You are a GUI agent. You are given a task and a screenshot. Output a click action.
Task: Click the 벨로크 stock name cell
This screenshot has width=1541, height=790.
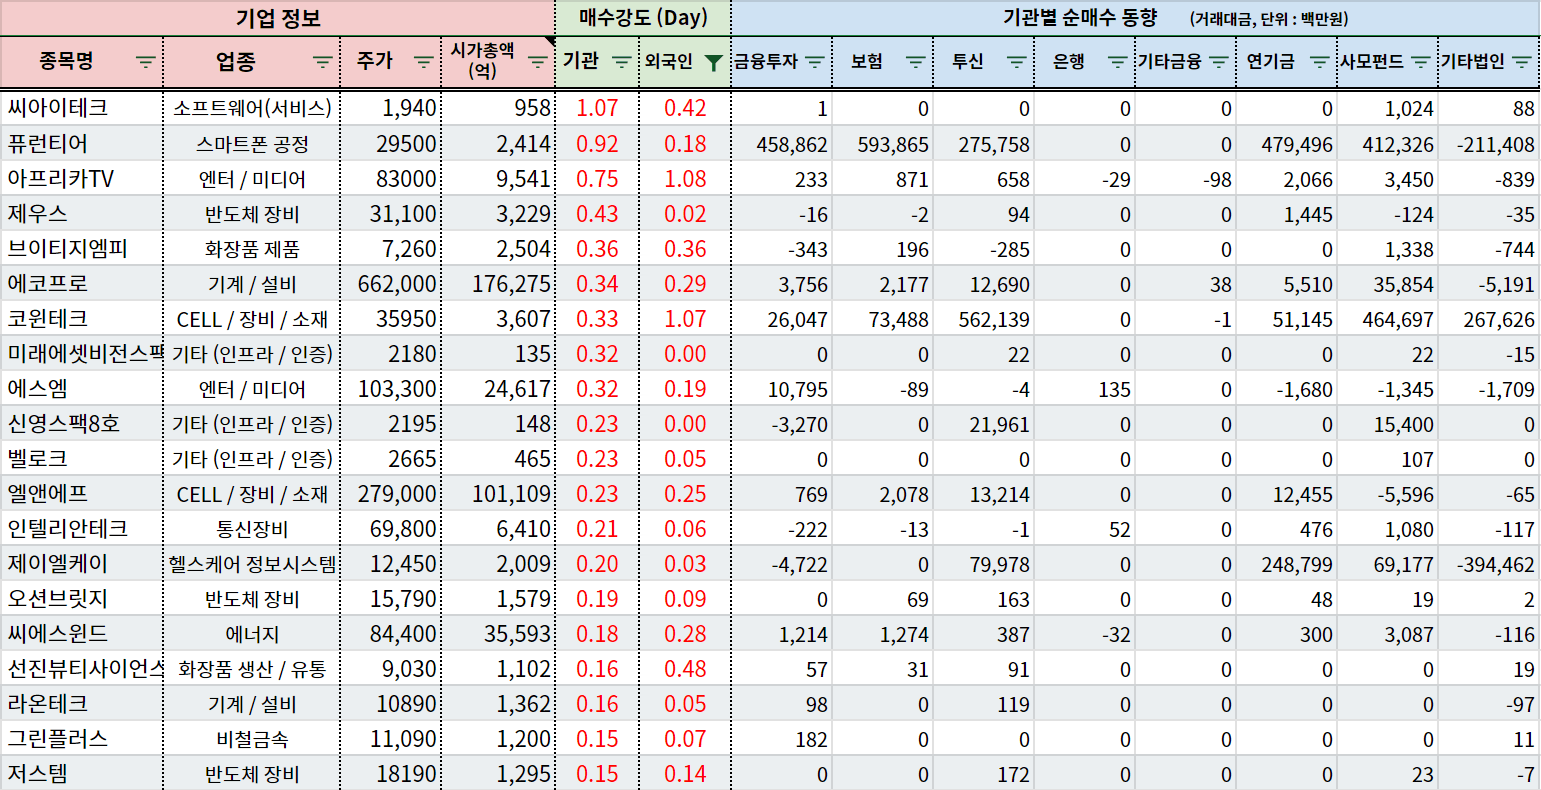[x=82, y=458]
